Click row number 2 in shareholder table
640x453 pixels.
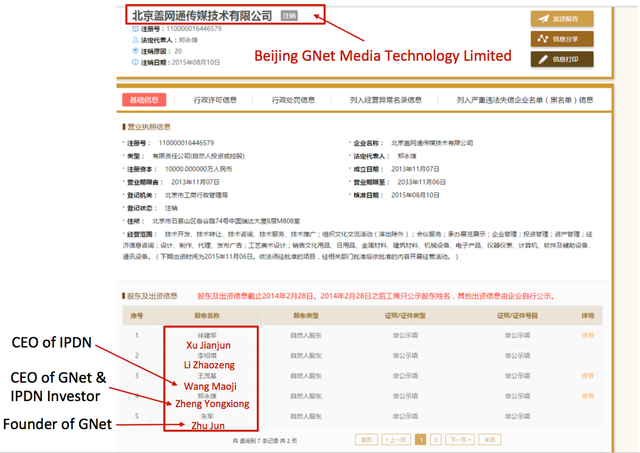coord(137,355)
